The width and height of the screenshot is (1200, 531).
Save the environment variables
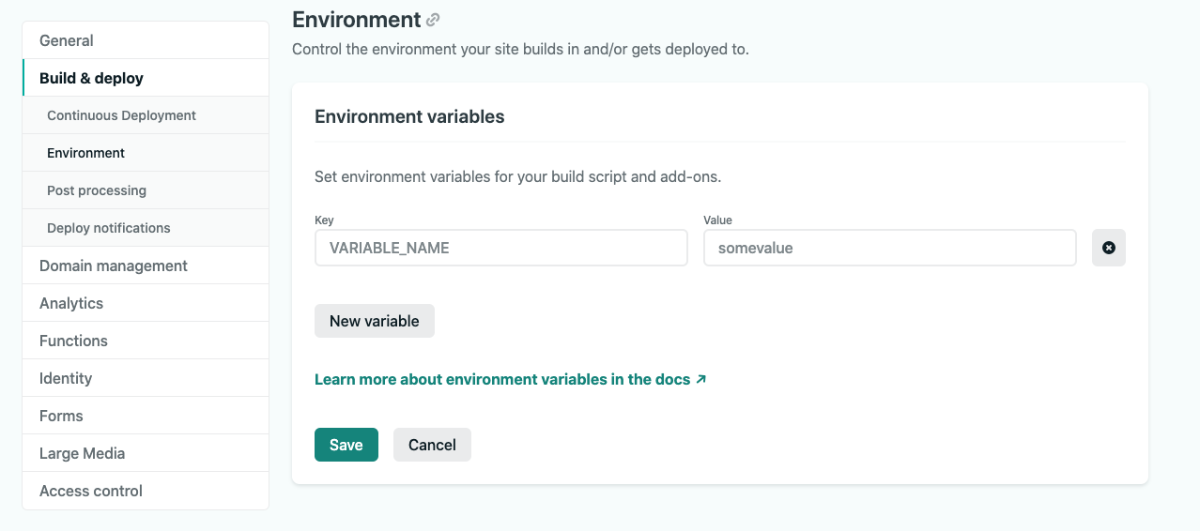(x=346, y=445)
